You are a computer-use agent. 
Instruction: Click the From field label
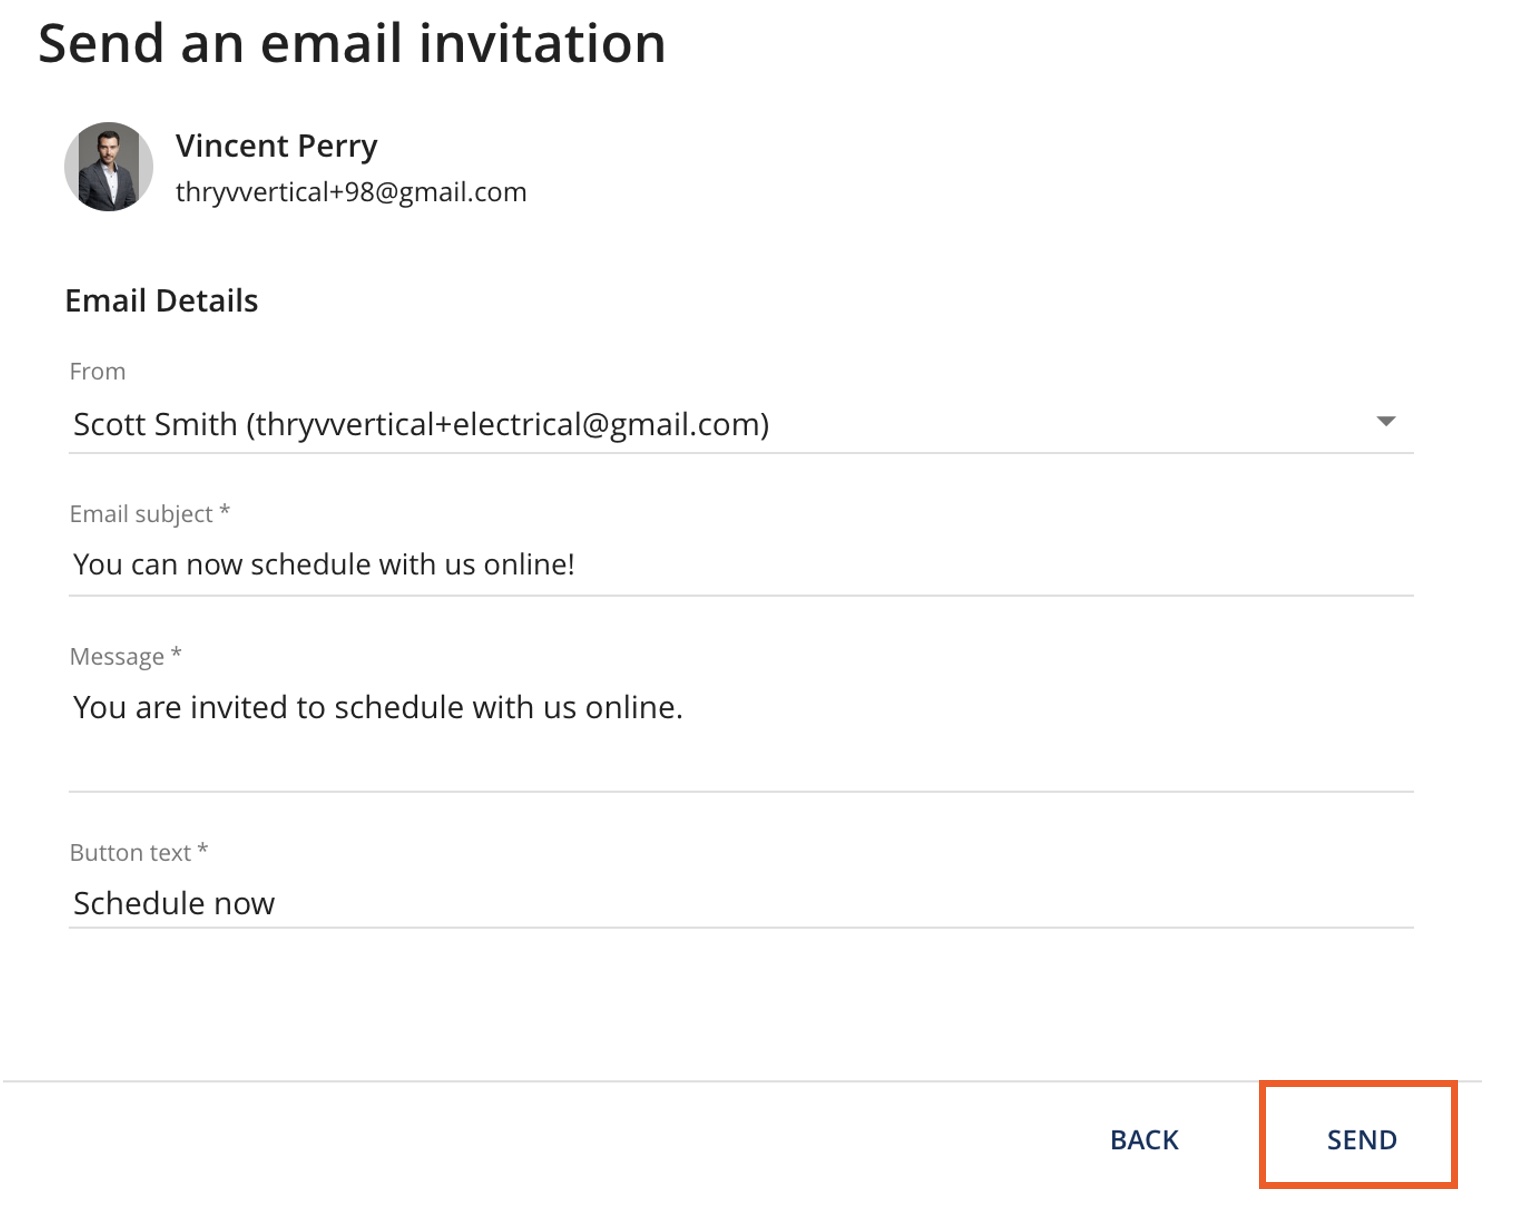coord(97,372)
